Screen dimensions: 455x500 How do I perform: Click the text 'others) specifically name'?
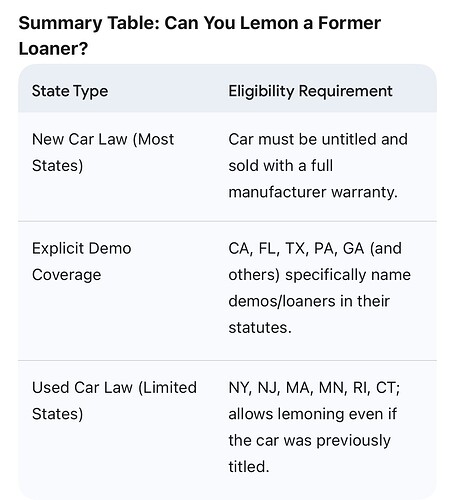click(x=320, y=275)
